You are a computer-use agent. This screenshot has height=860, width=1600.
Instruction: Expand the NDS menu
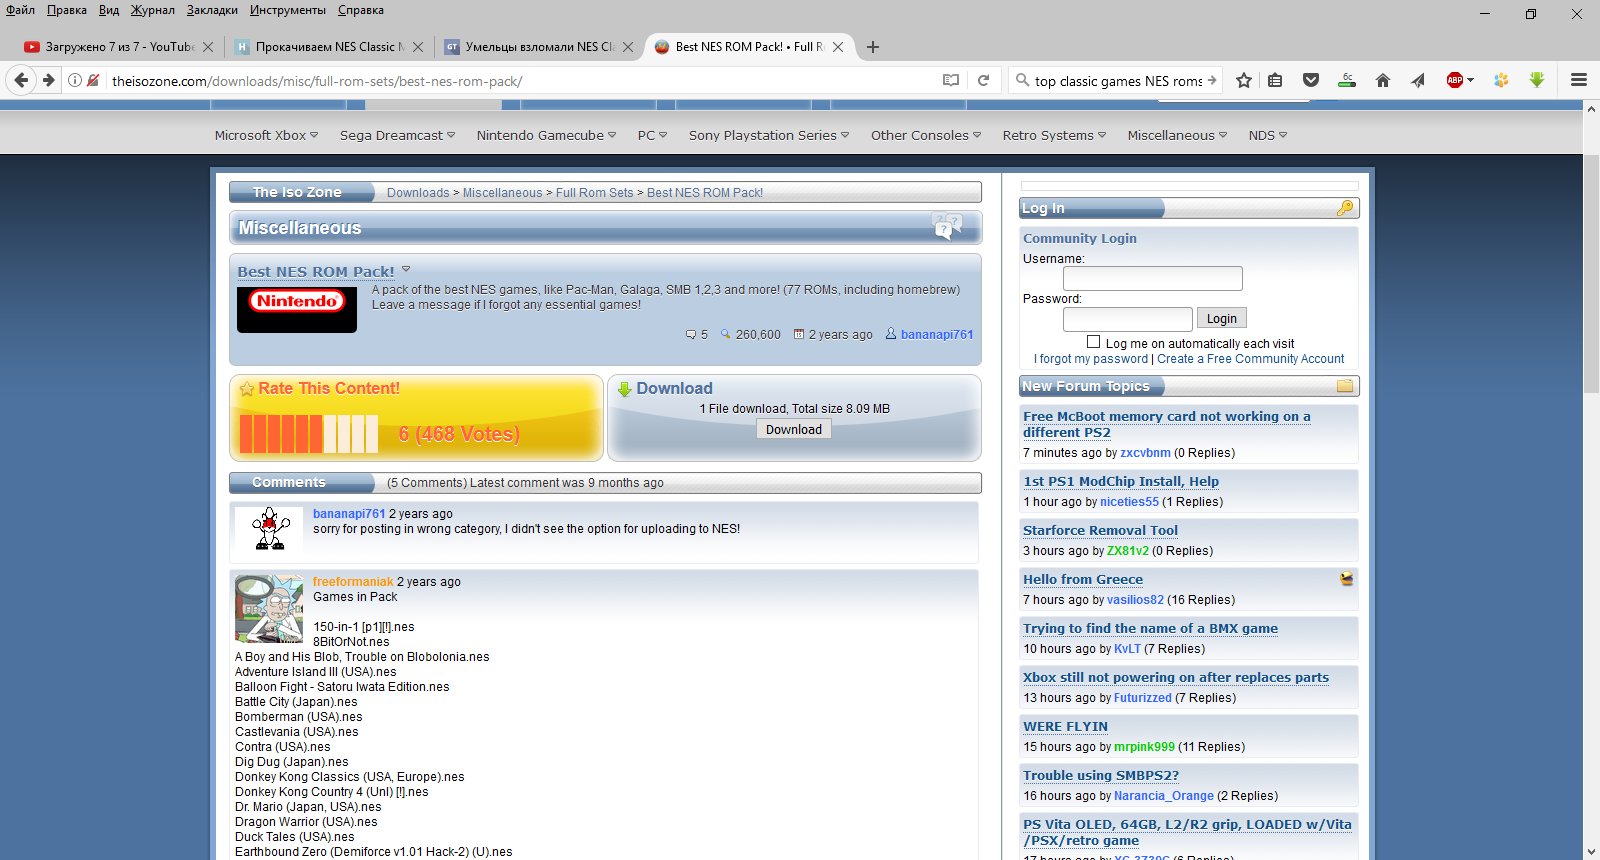pyautogui.click(x=1268, y=135)
